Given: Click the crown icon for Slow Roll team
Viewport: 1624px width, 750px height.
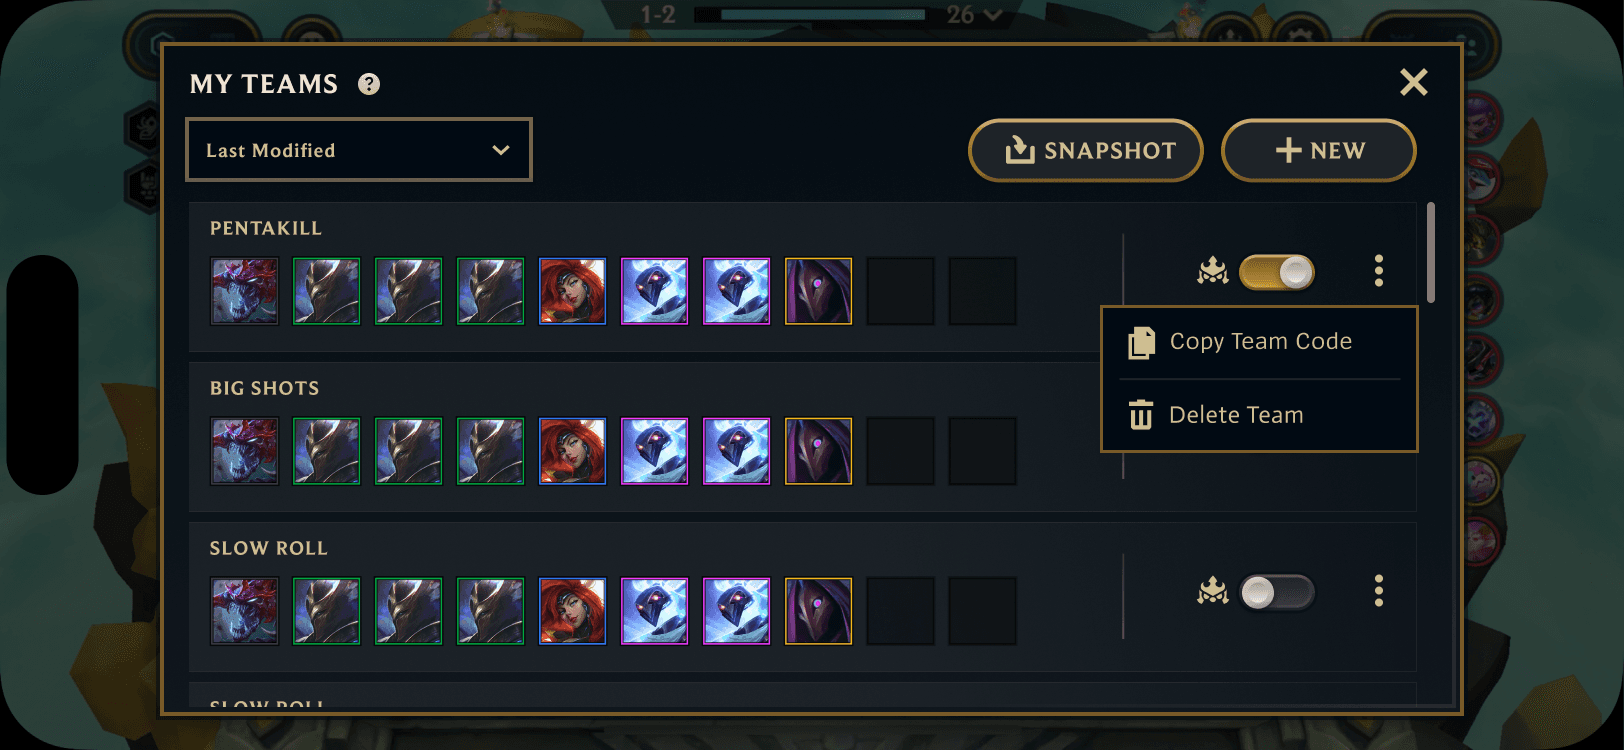Looking at the screenshot, I should coord(1213,592).
